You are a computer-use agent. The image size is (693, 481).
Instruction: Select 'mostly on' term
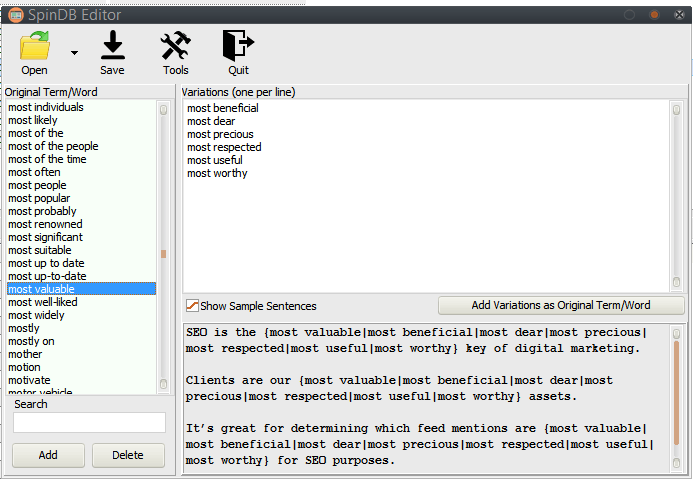81,341
